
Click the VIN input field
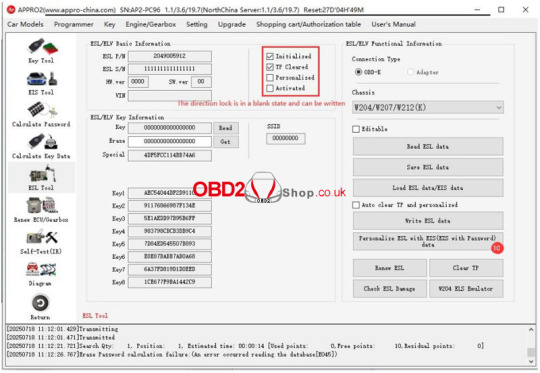tap(170, 95)
